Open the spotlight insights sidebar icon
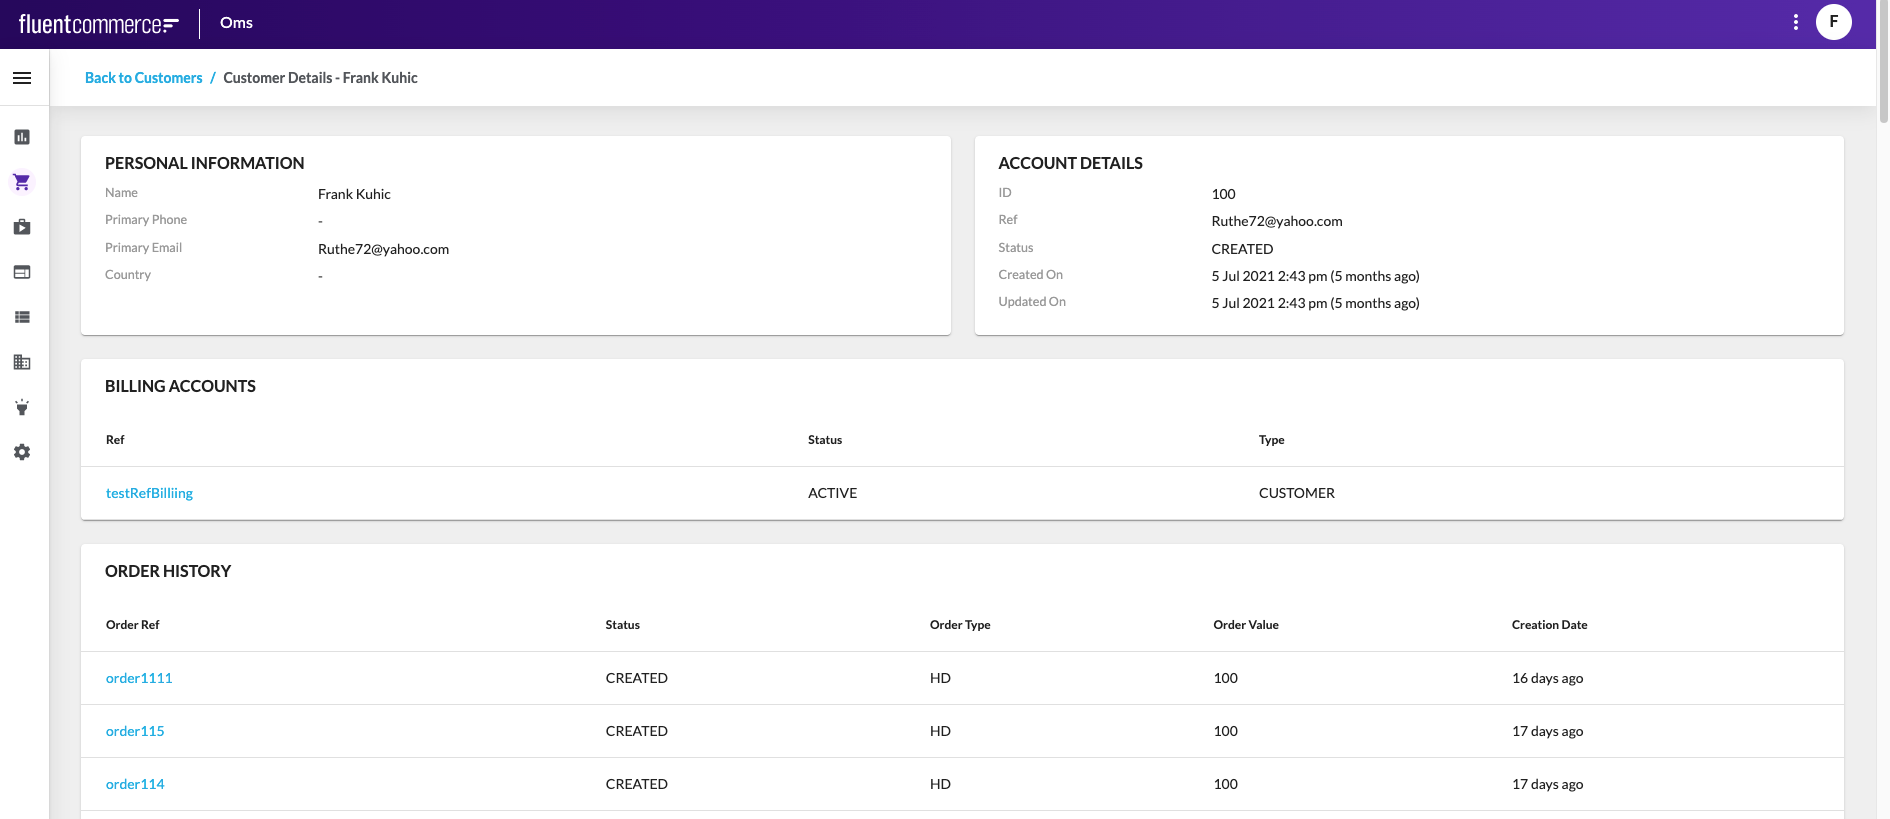This screenshot has height=819, width=1890. tap(22, 407)
